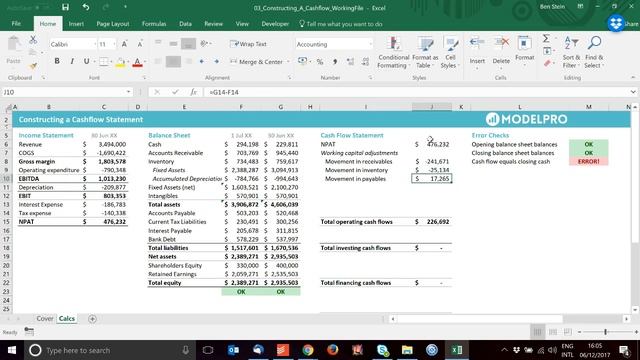This screenshot has width=640, height=360.
Task: Open the File menu tab
Action: coord(16,24)
